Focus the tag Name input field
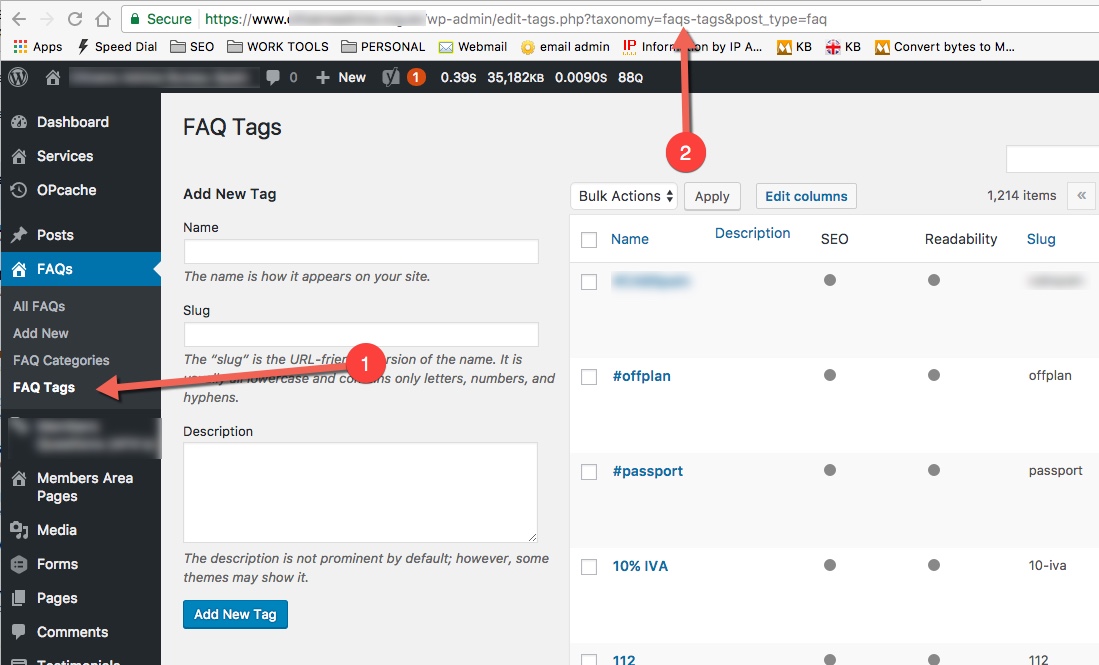The image size is (1099, 665). (361, 252)
